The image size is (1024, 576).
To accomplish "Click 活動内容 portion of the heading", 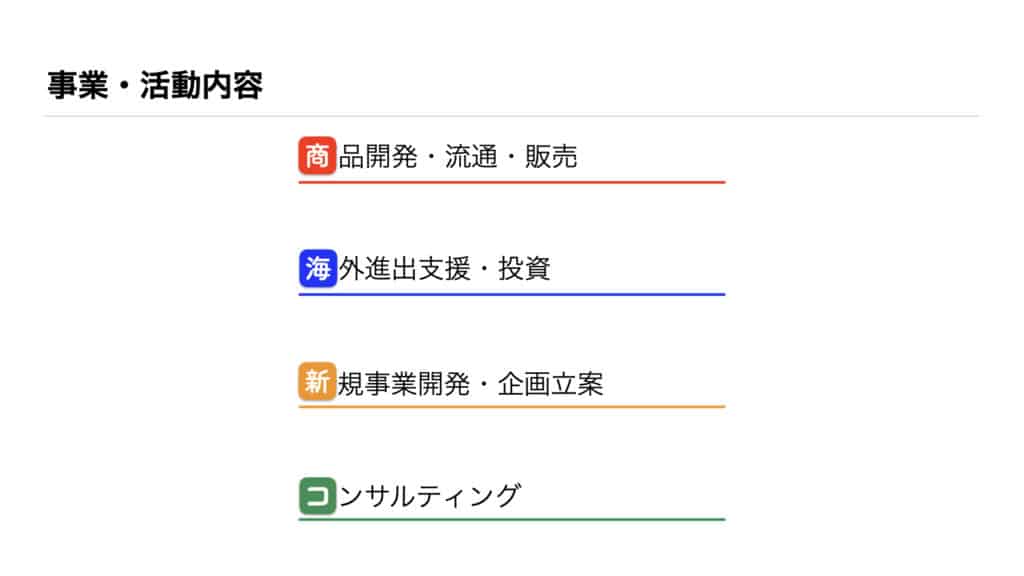I will [202, 86].
